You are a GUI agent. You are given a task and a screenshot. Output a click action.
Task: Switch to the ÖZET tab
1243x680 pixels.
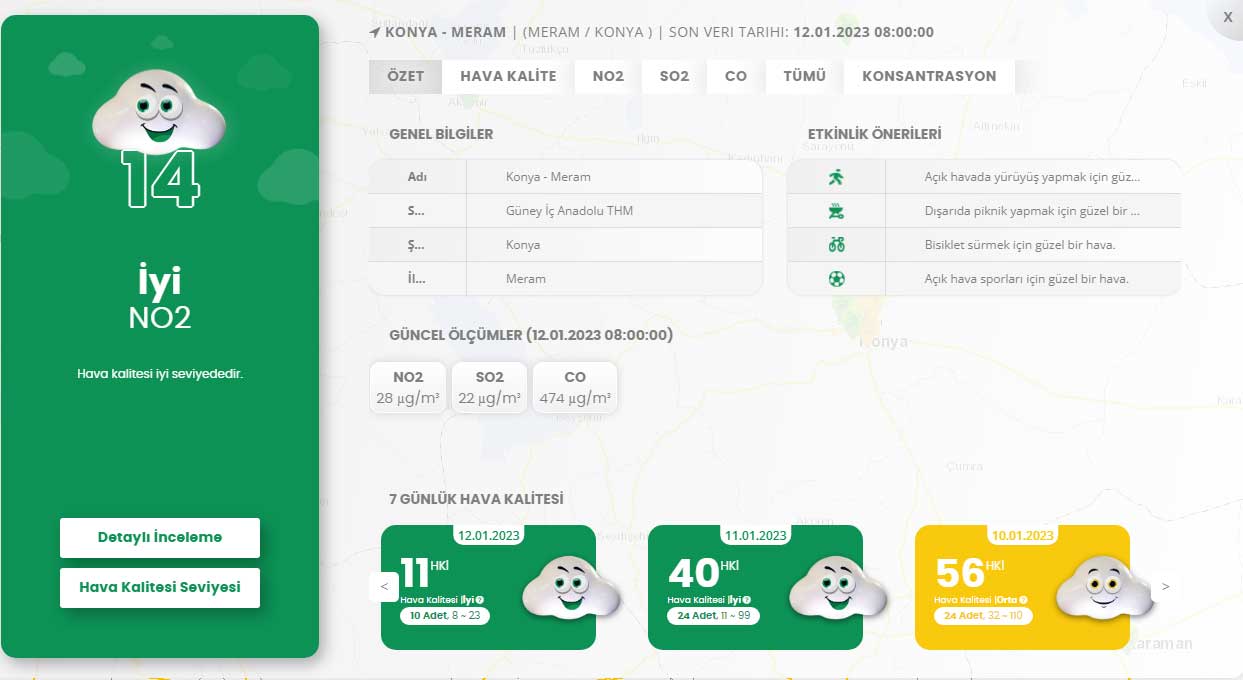point(405,76)
